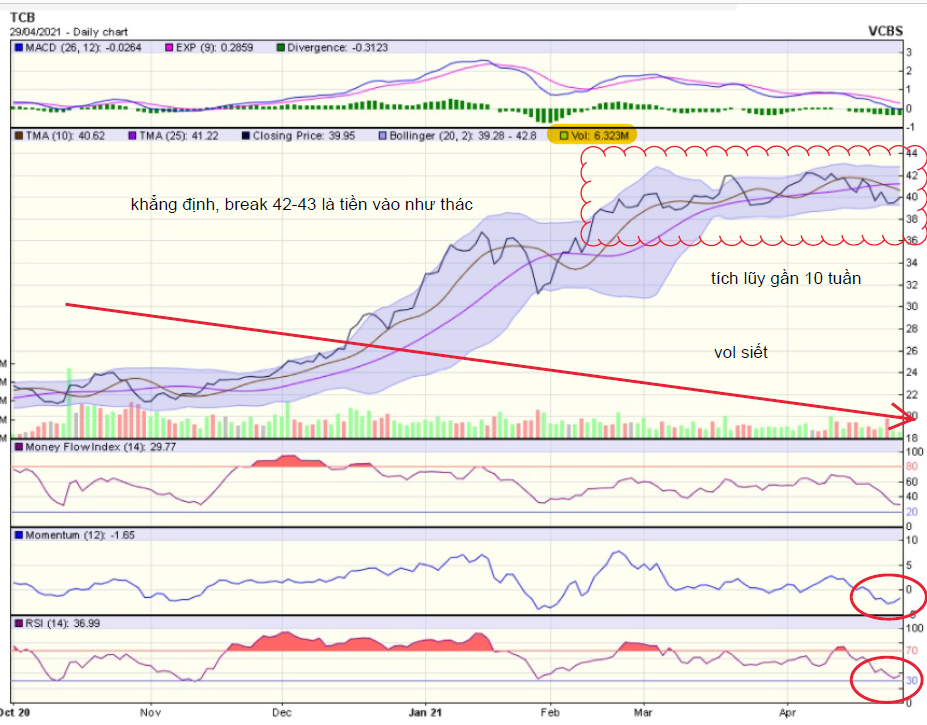
Task: Click the Momentum (12) legend square
Action: 18,535
